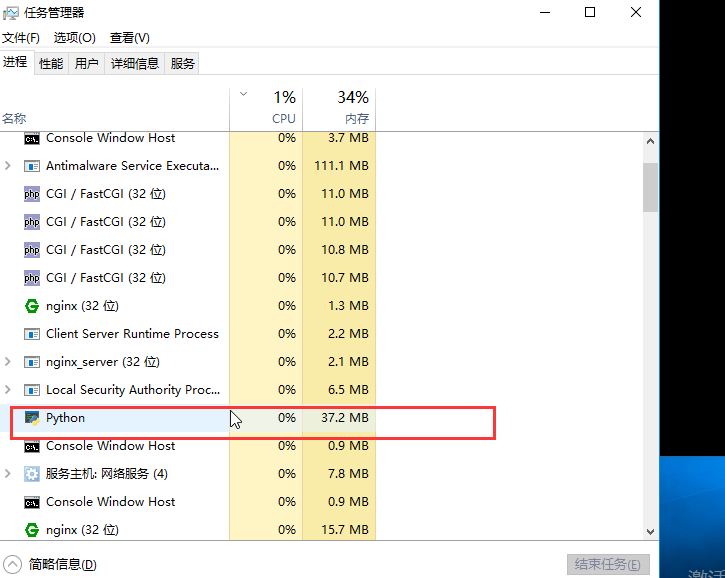Click the 结束任务(E) button
725x578 pixels.
pos(608,564)
